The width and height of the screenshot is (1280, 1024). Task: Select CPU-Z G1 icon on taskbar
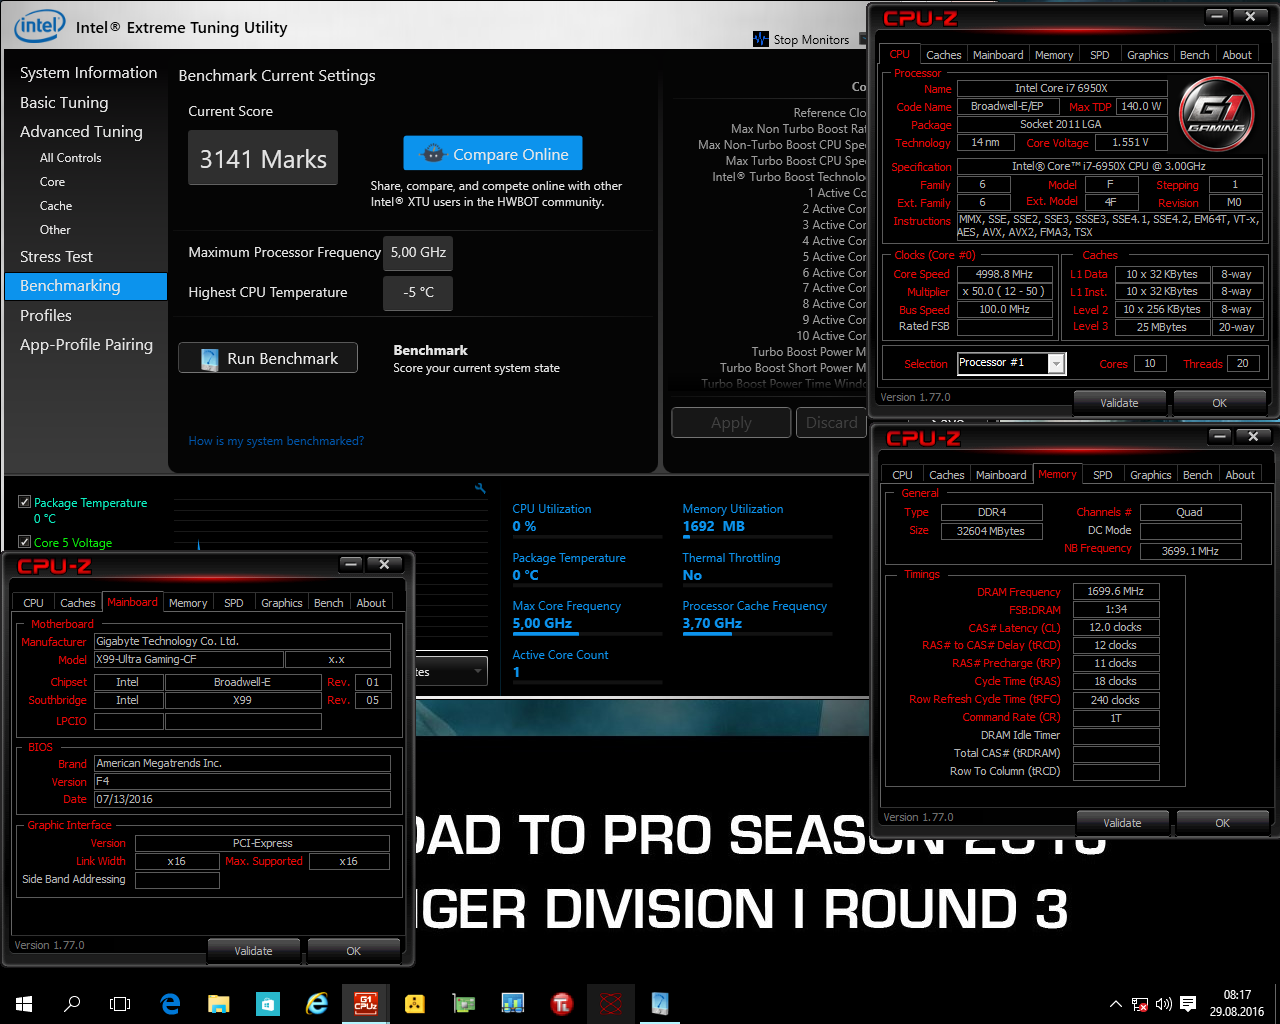[x=365, y=1003]
